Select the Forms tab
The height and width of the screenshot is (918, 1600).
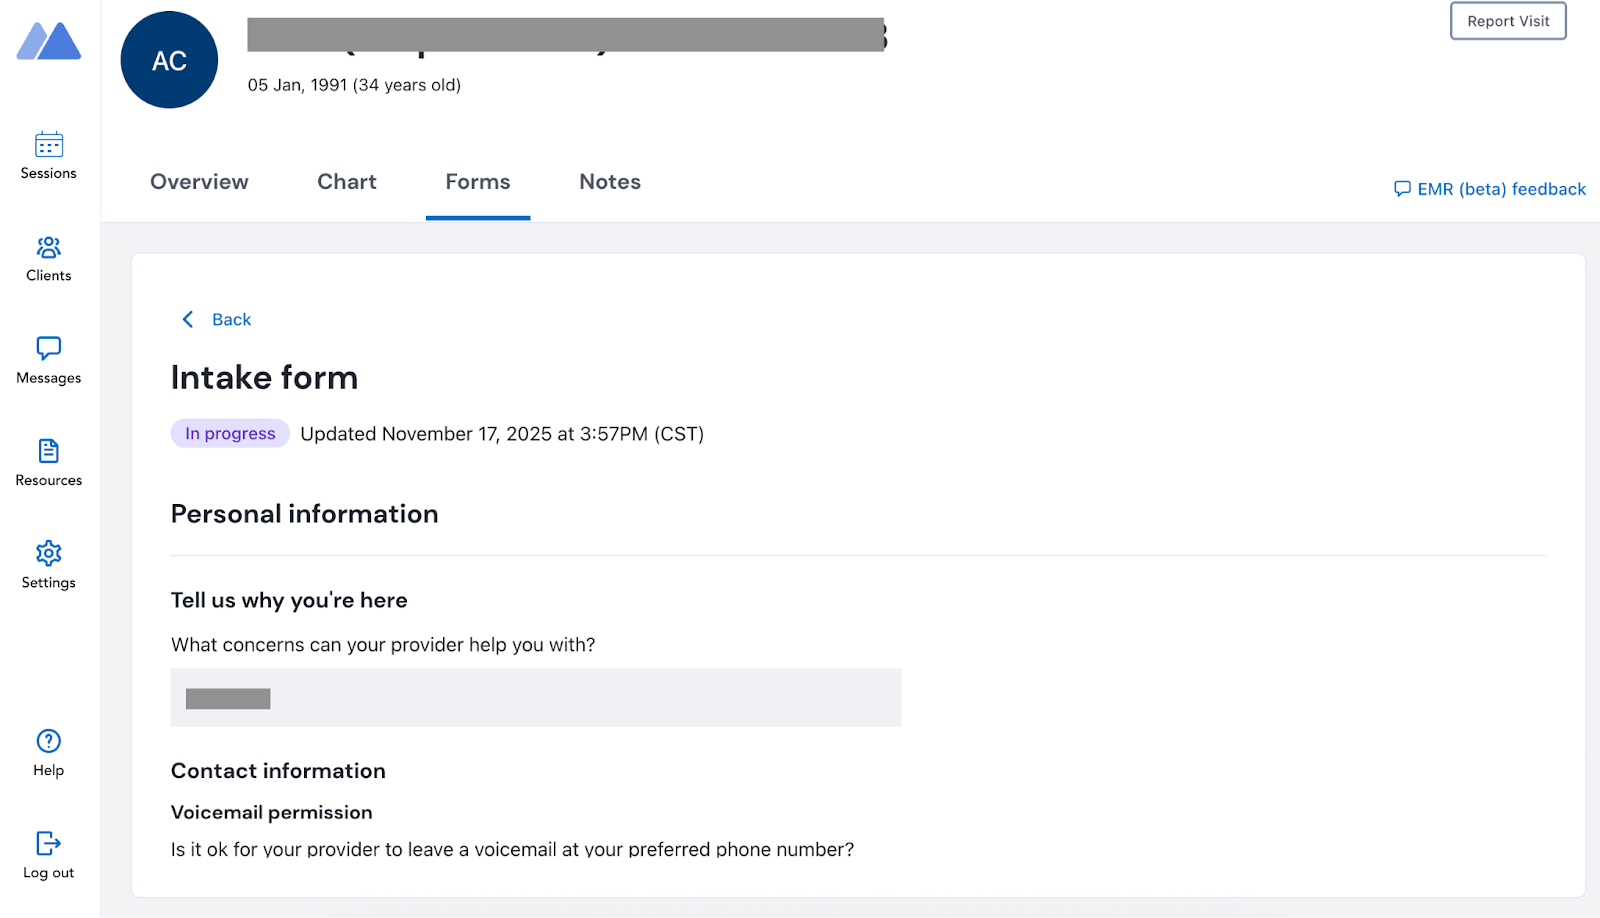pos(478,182)
